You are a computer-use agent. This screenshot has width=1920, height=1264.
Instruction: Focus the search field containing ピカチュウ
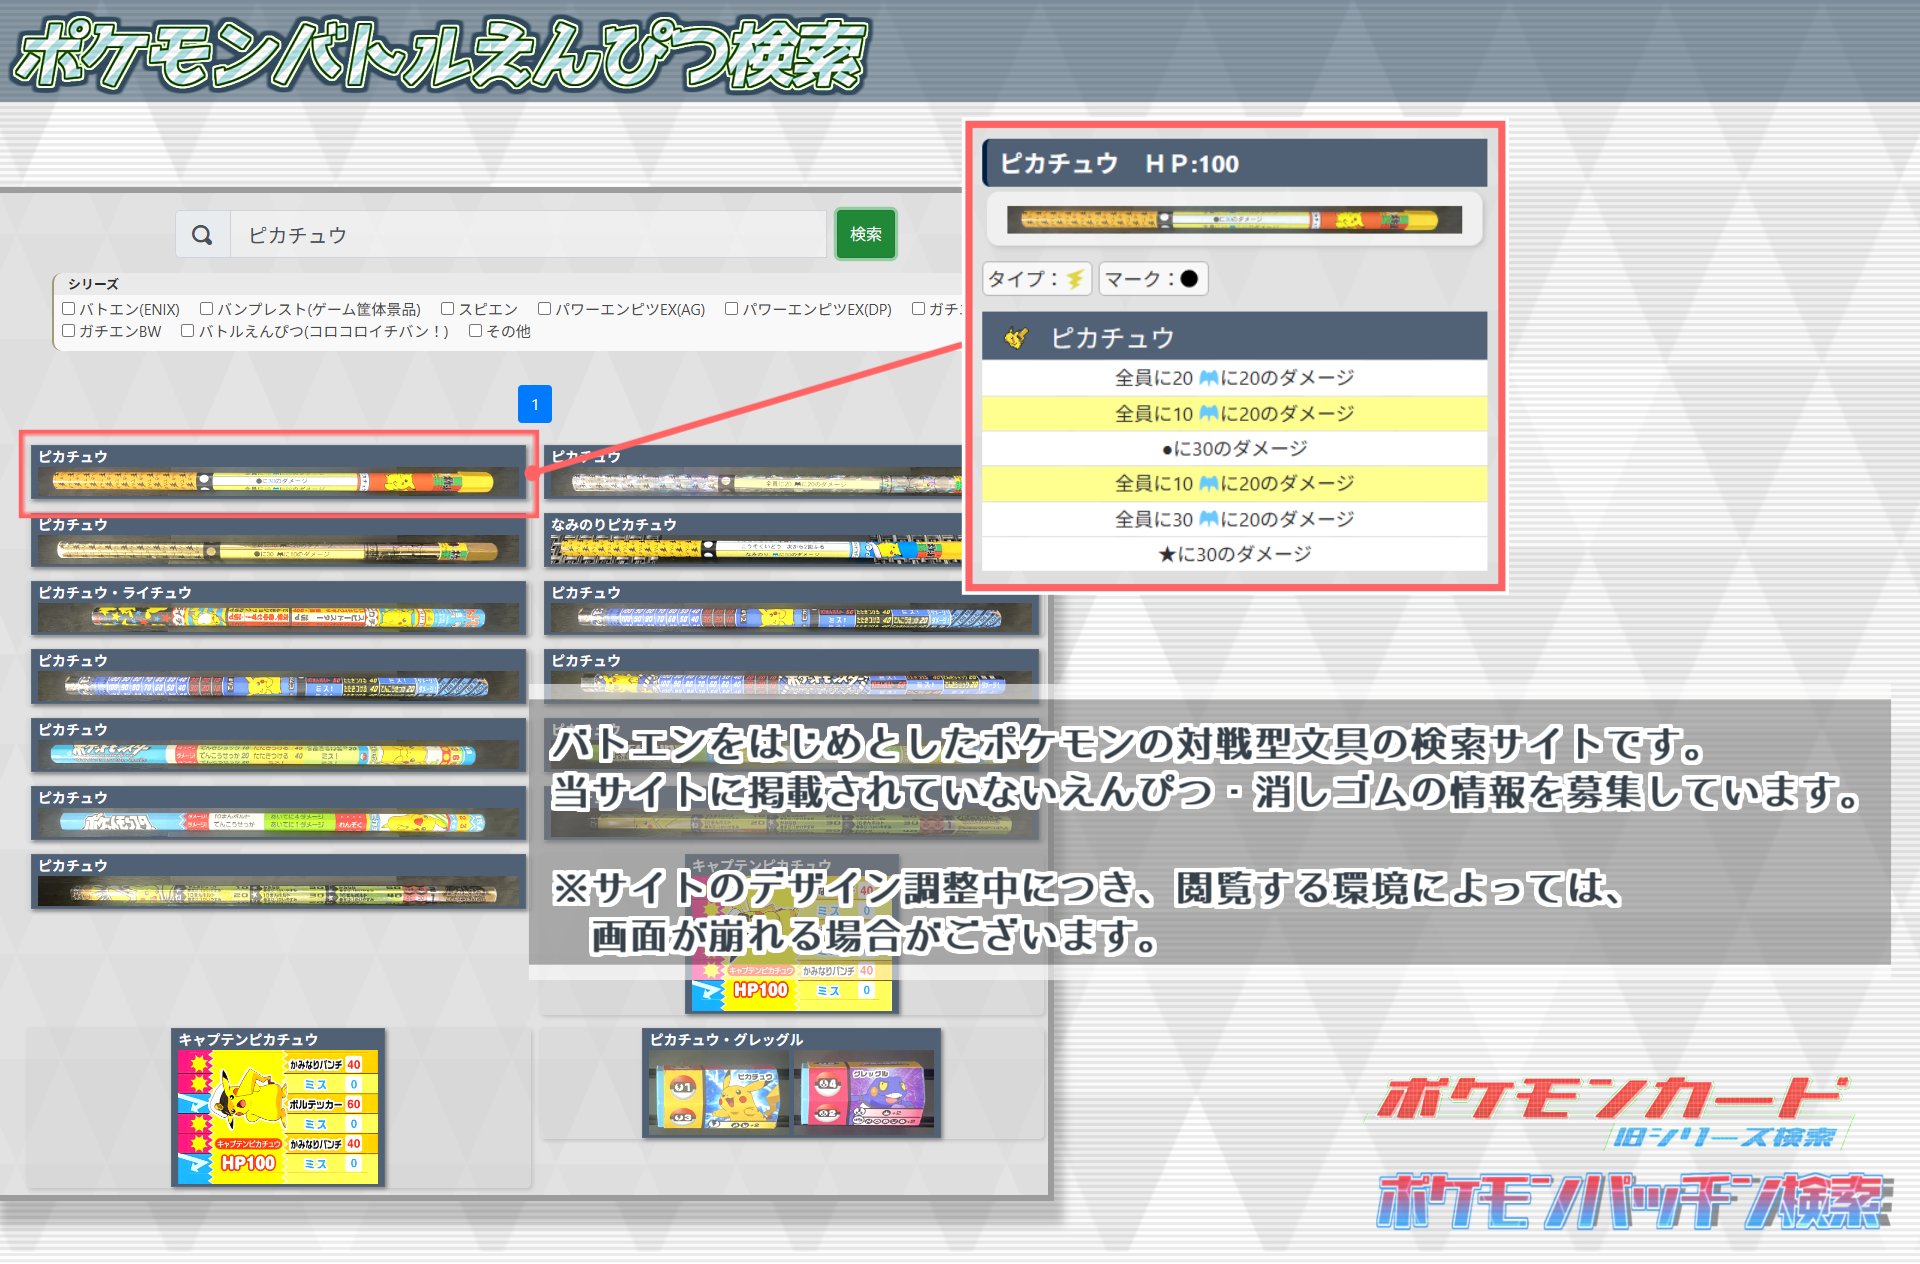[x=529, y=235]
